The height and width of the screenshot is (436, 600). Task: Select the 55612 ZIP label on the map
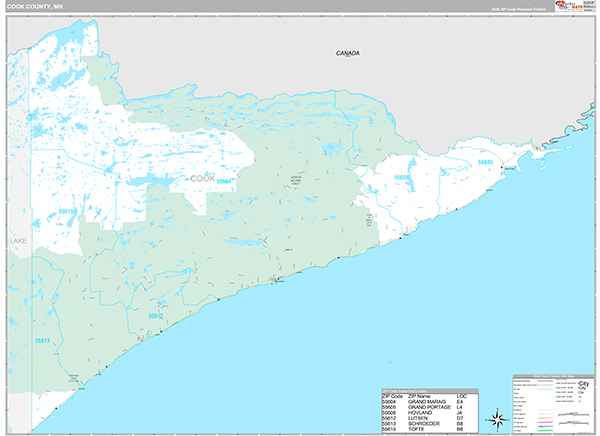click(156, 315)
